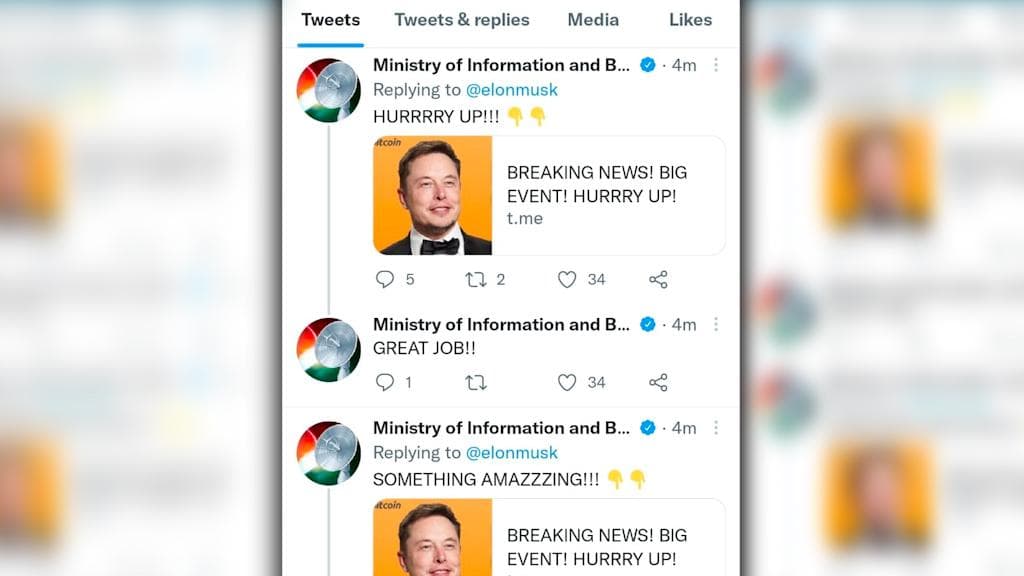Open the GREAT JOB tweet options menu

pos(715,324)
